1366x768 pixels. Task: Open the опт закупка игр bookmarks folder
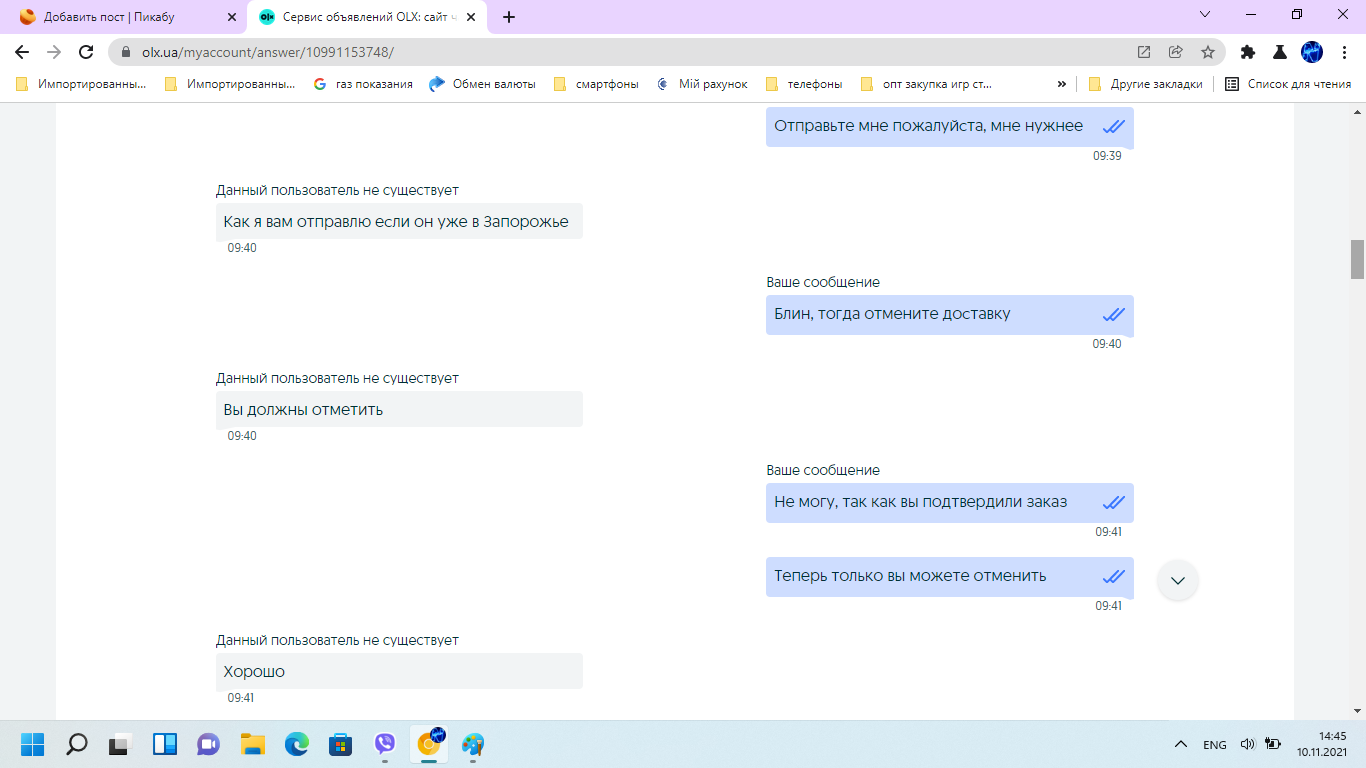(926, 84)
